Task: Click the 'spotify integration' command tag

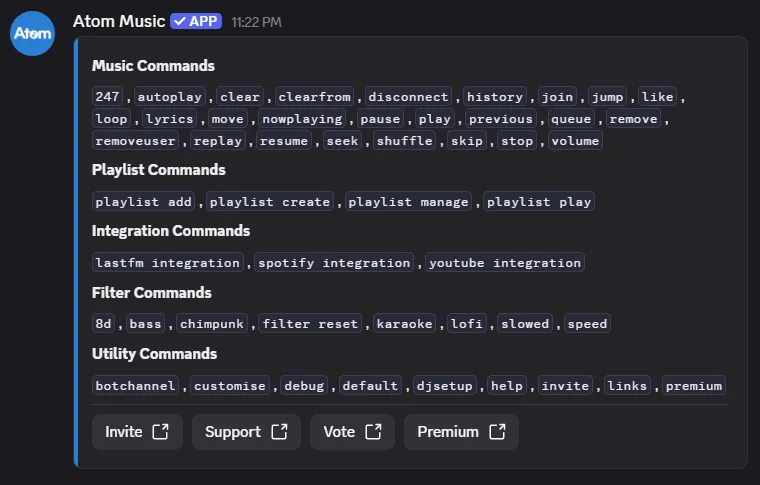Action: pyautogui.click(x=334, y=263)
